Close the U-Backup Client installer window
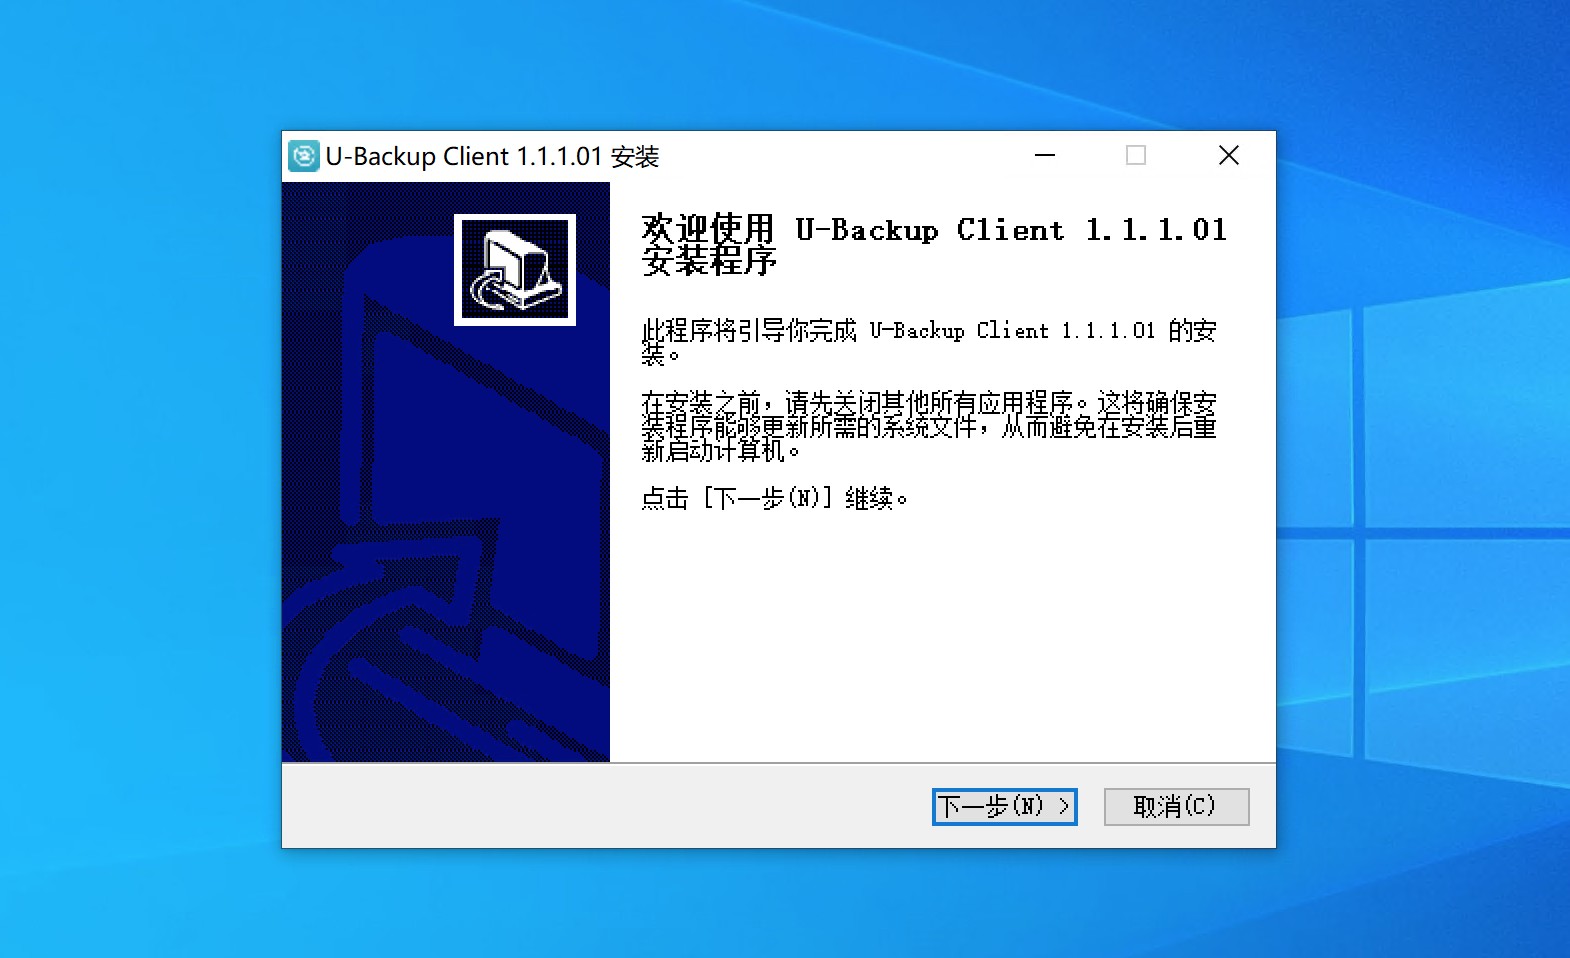Image resolution: width=1570 pixels, height=958 pixels. tap(1229, 156)
